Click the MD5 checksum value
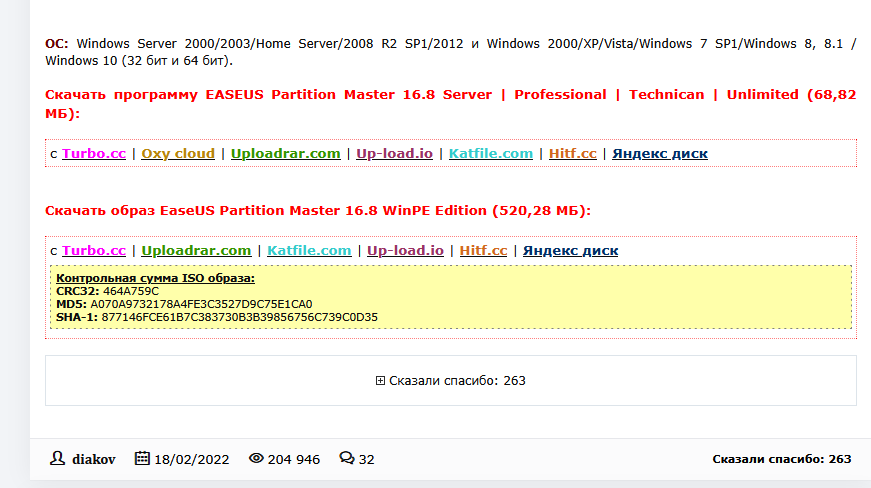The width and height of the screenshot is (871, 488). 201,304
